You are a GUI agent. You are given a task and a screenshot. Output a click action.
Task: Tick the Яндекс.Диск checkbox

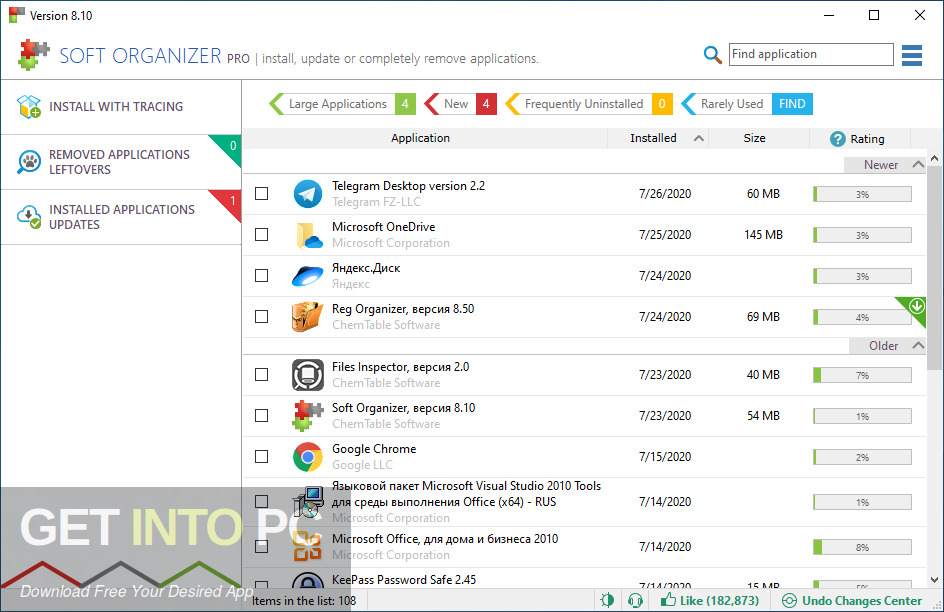261,276
